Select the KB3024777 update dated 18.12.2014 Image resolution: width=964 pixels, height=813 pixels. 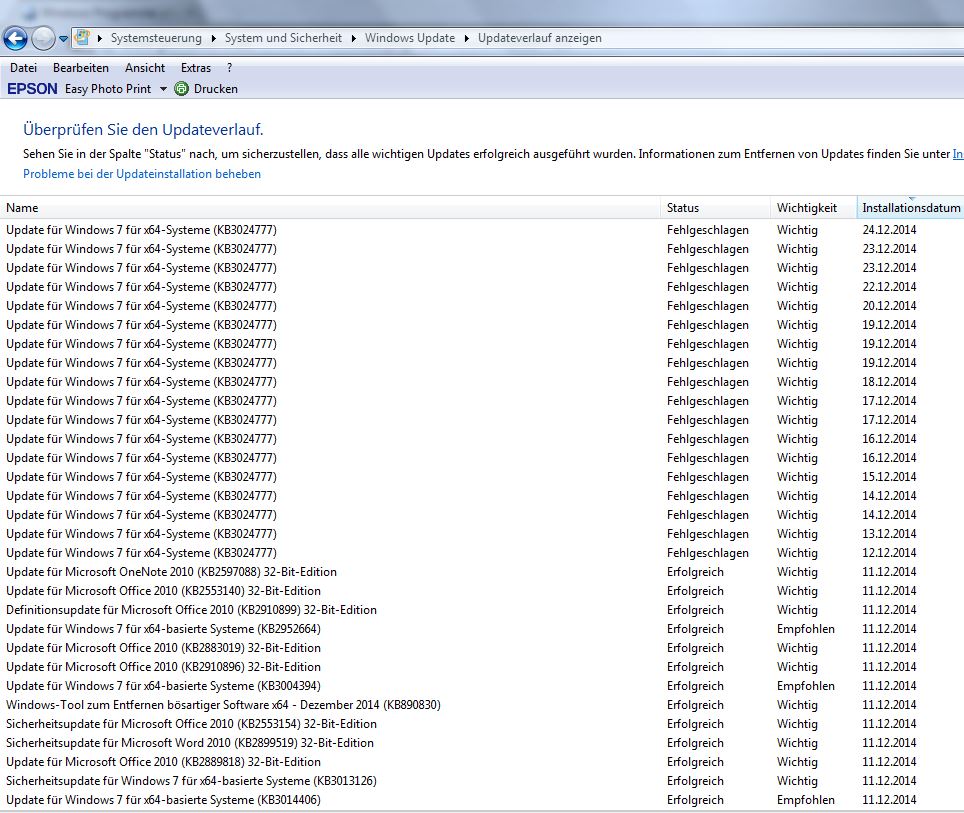(x=482, y=382)
